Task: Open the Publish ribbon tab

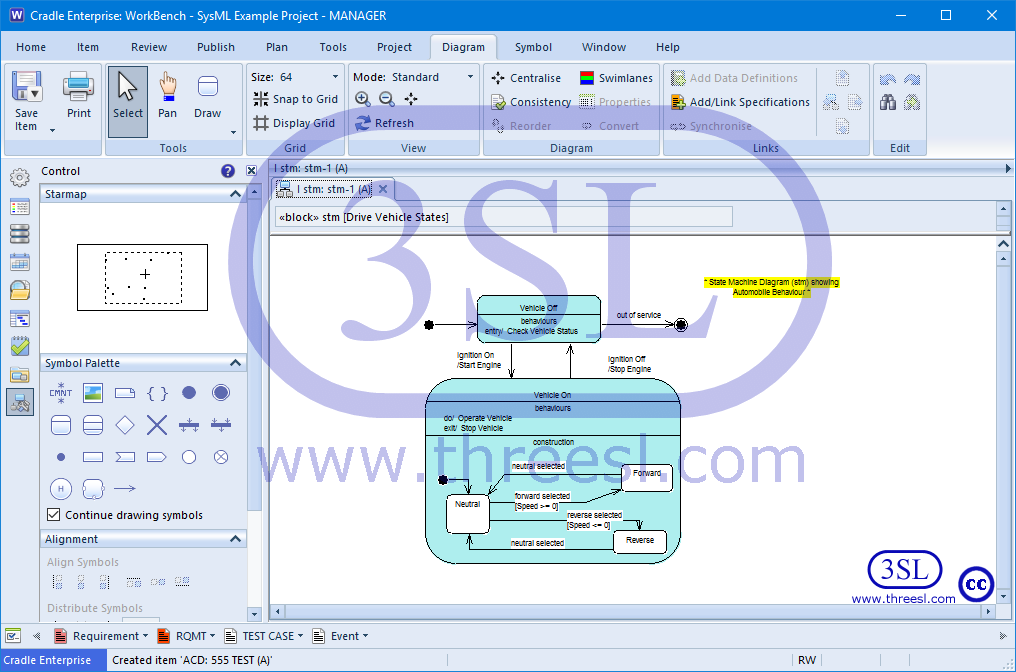Action: 216,47
